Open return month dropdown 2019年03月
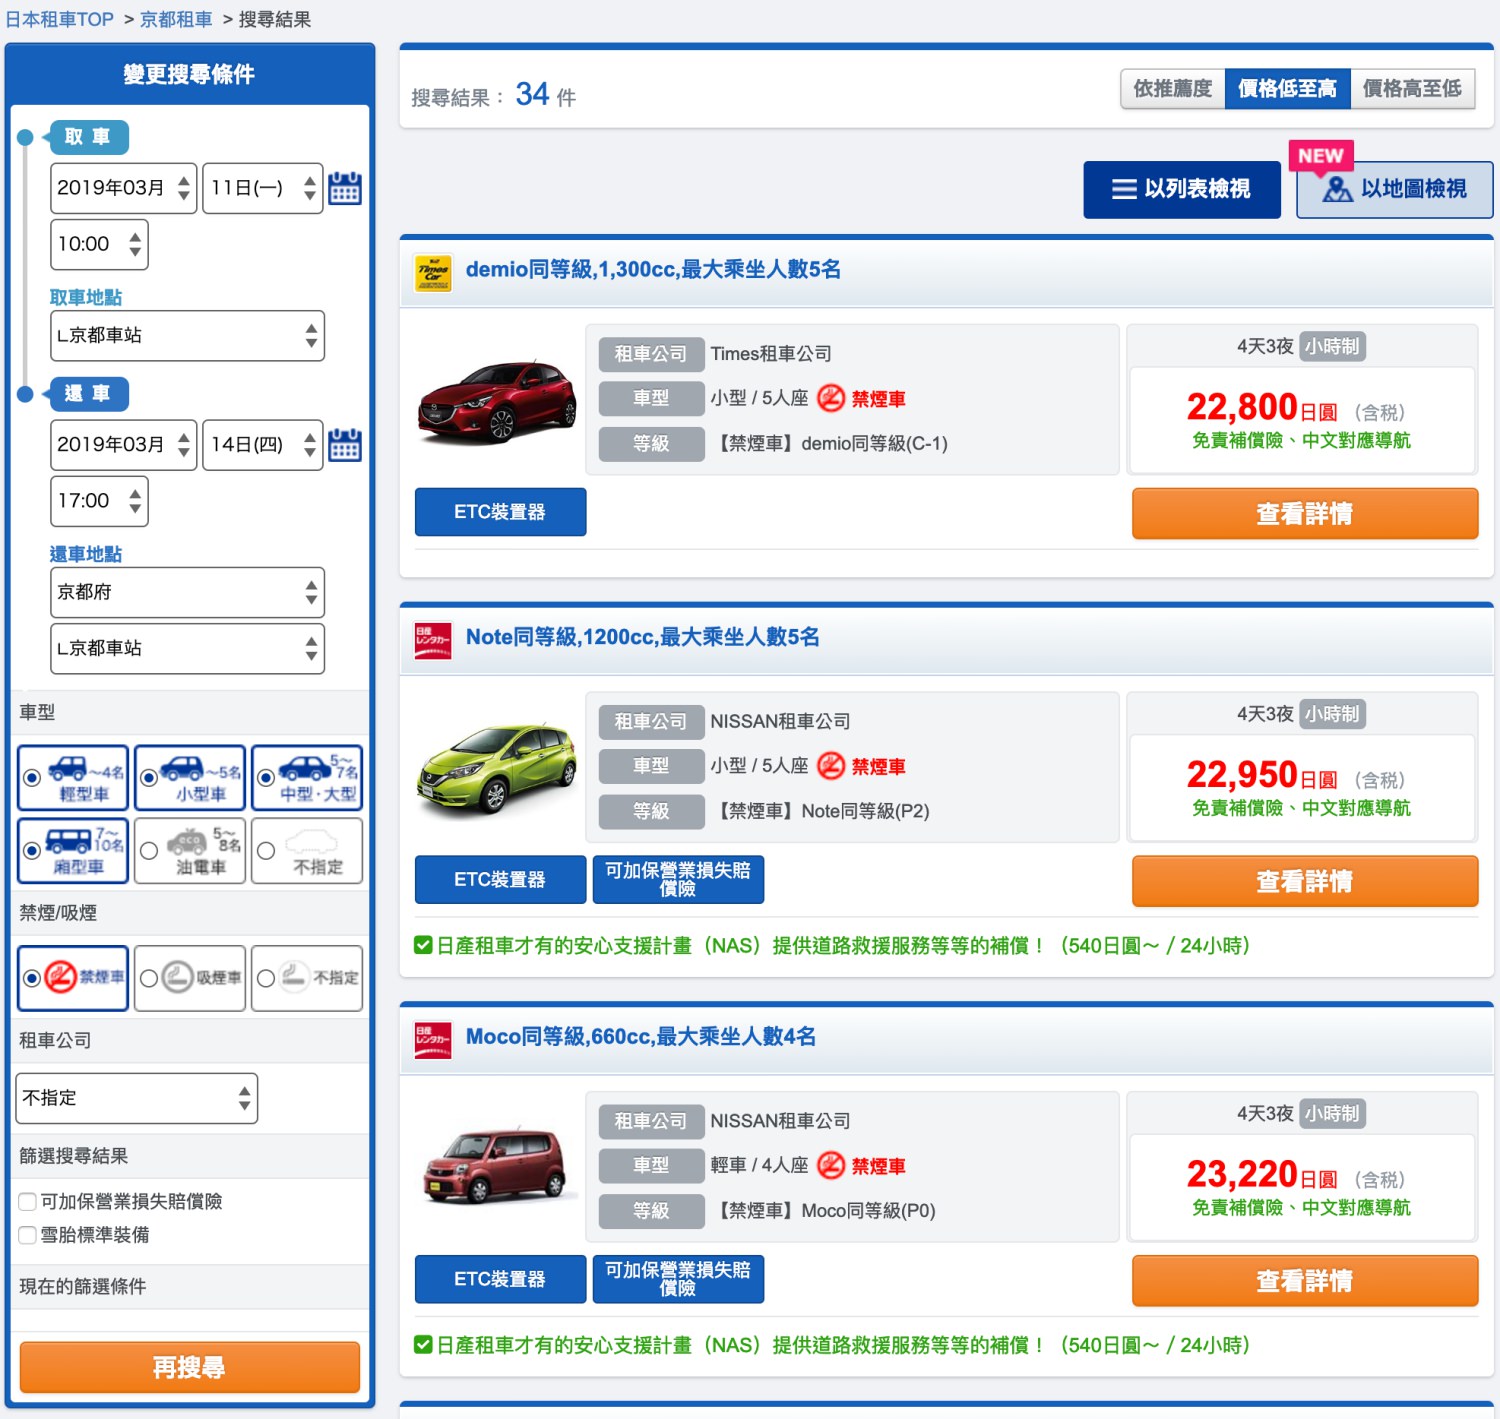 point(124,445)
